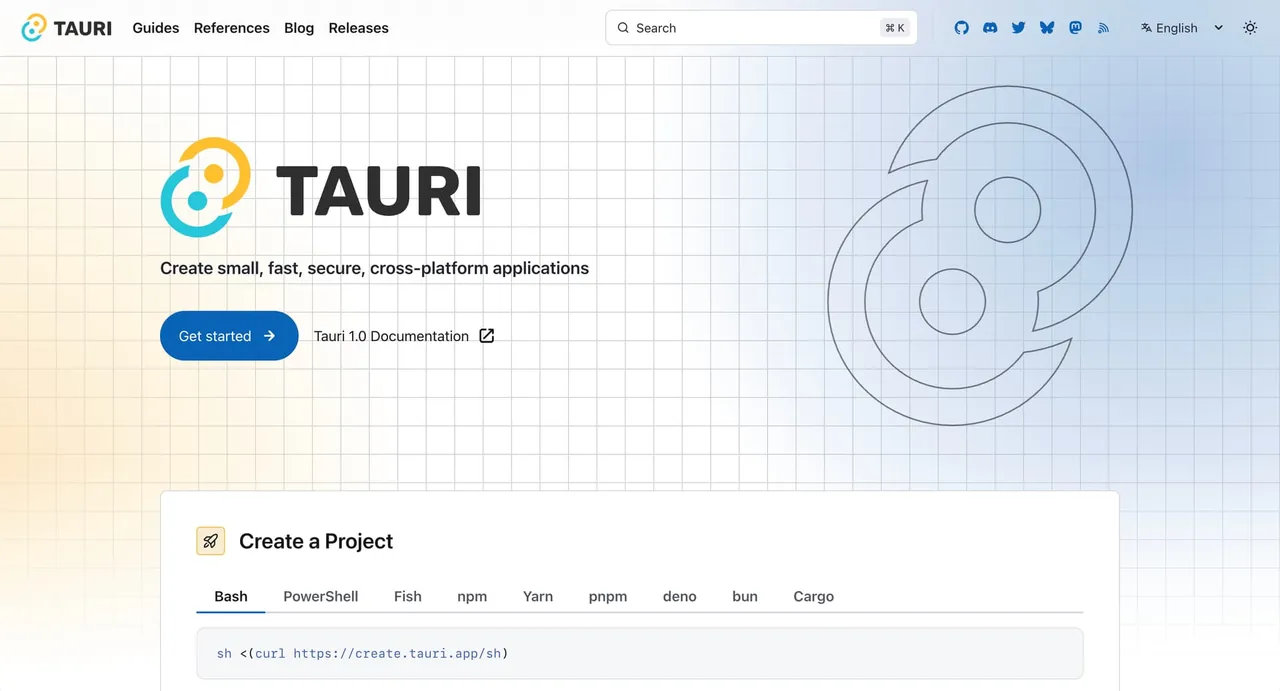The image size is (1280, 691).
Task: Focus the Search input field
Action: point(761,28)
